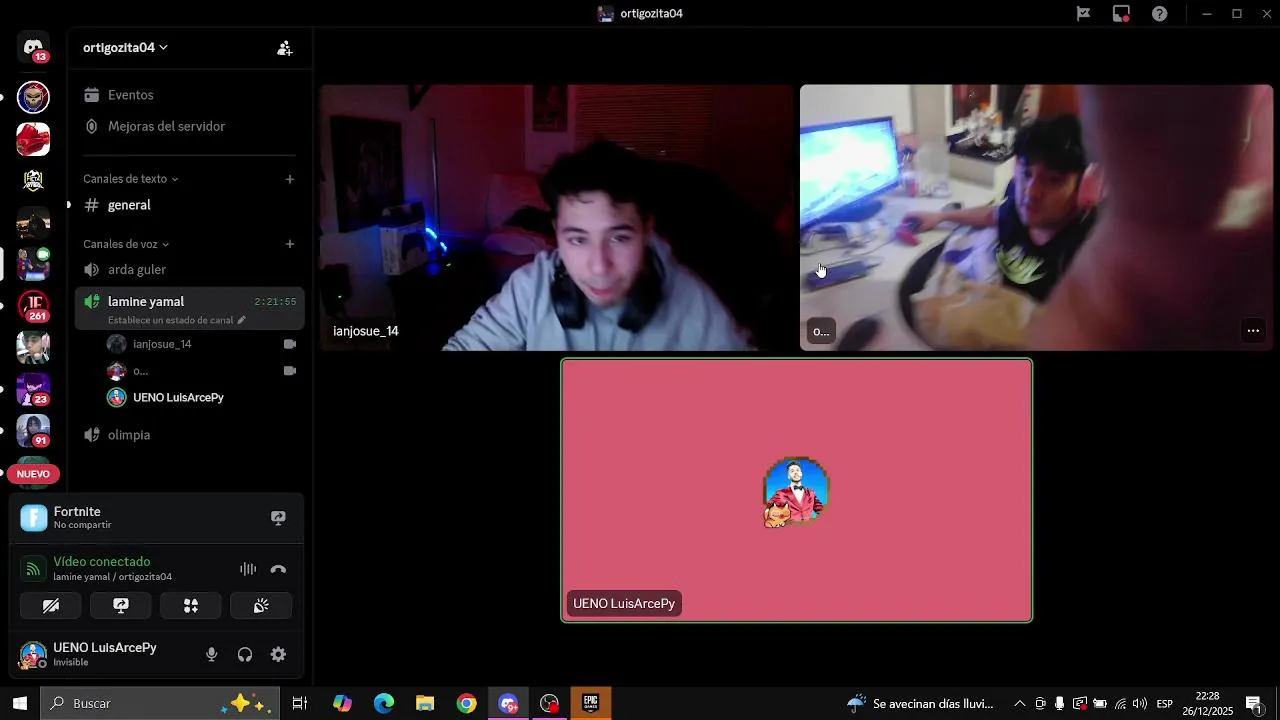This screenshot has height=720, width=1280.
Task: Open user profile avatar in bottom panel
Action: coord(33,655)
